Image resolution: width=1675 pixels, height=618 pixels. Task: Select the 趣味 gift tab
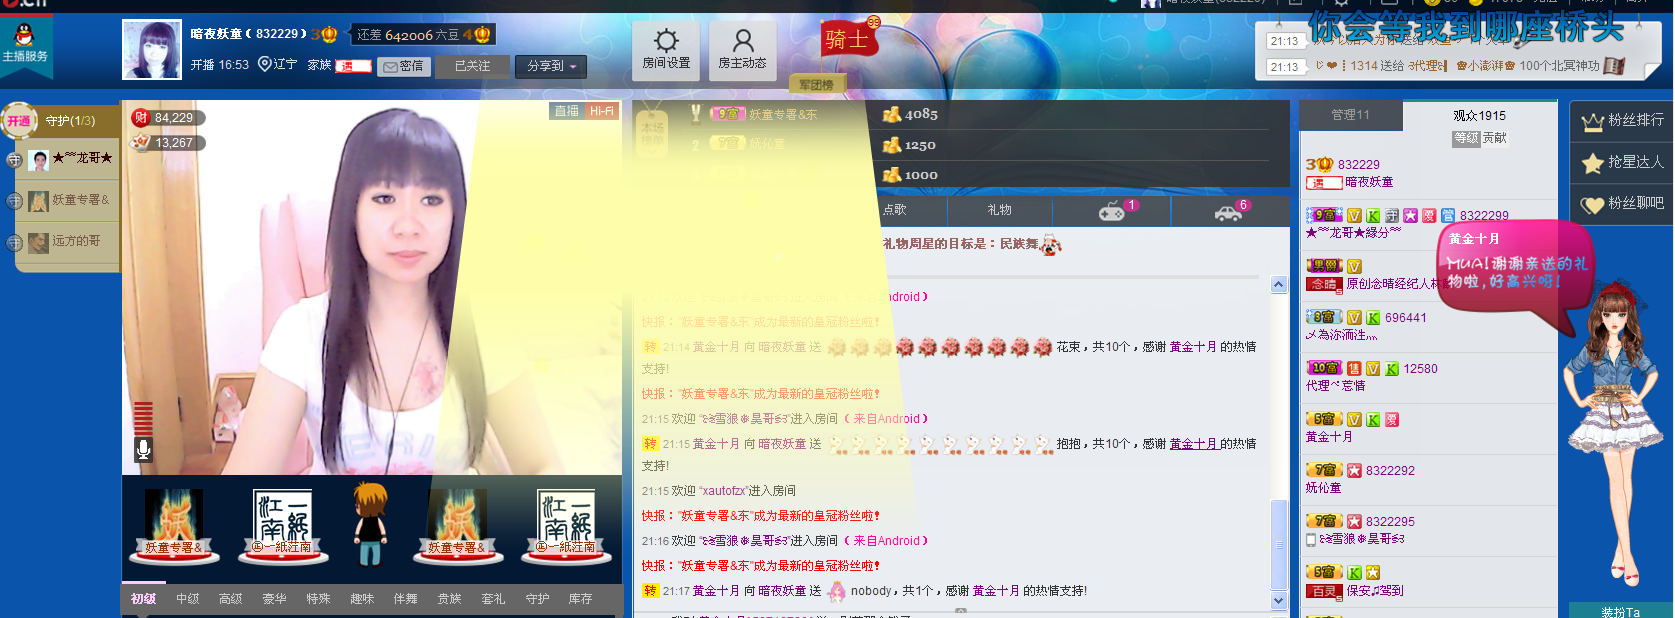[362, 599]
